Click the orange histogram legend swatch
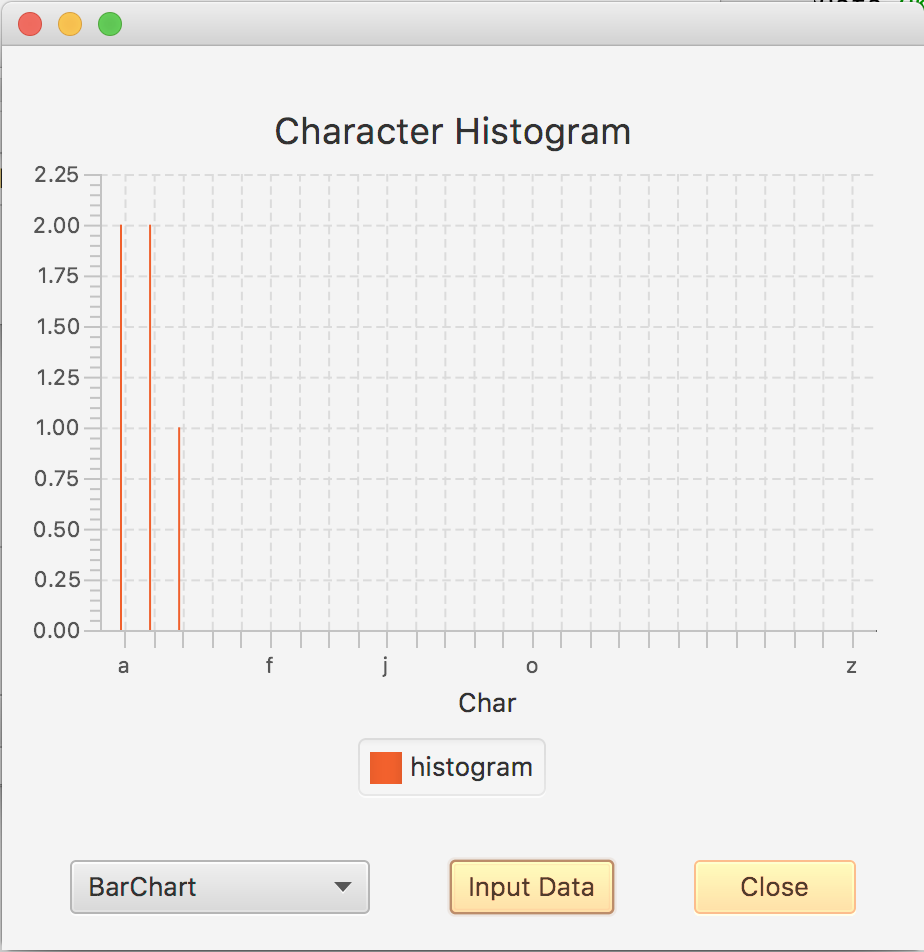Viewport: 924px width, 952px height. [x=385, y=767]
